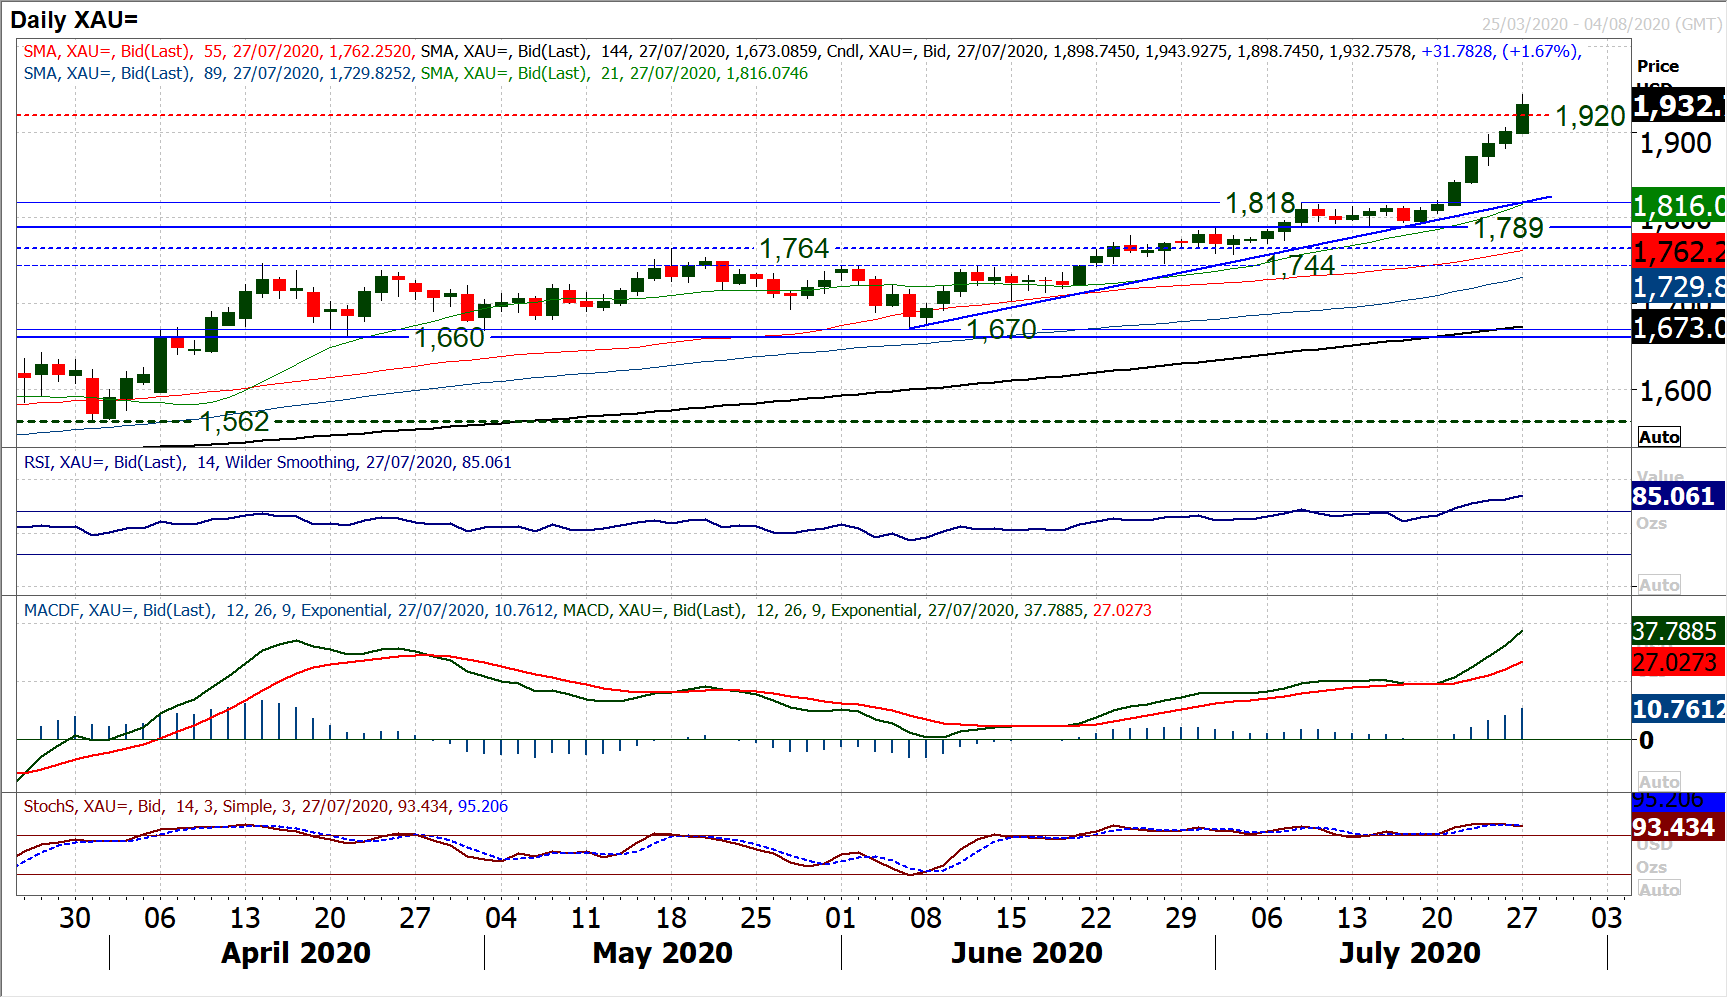Select the green MACD 37.7885 value tag

click(x=1676, y=631)
